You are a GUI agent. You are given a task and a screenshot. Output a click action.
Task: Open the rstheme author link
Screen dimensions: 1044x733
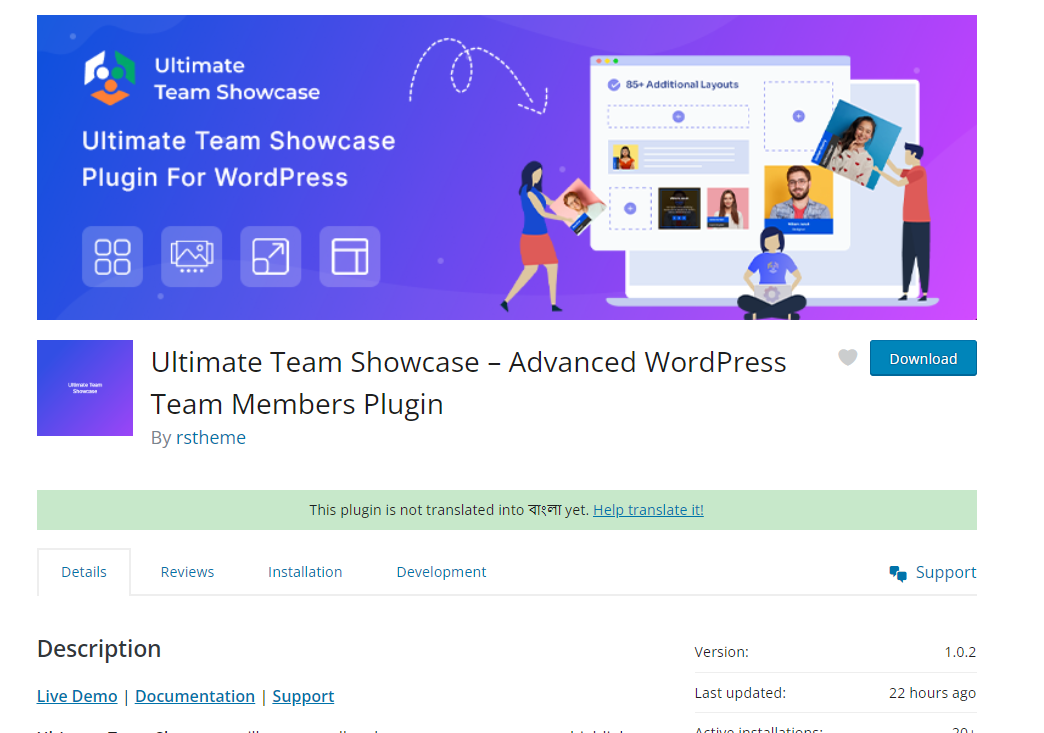210,437
